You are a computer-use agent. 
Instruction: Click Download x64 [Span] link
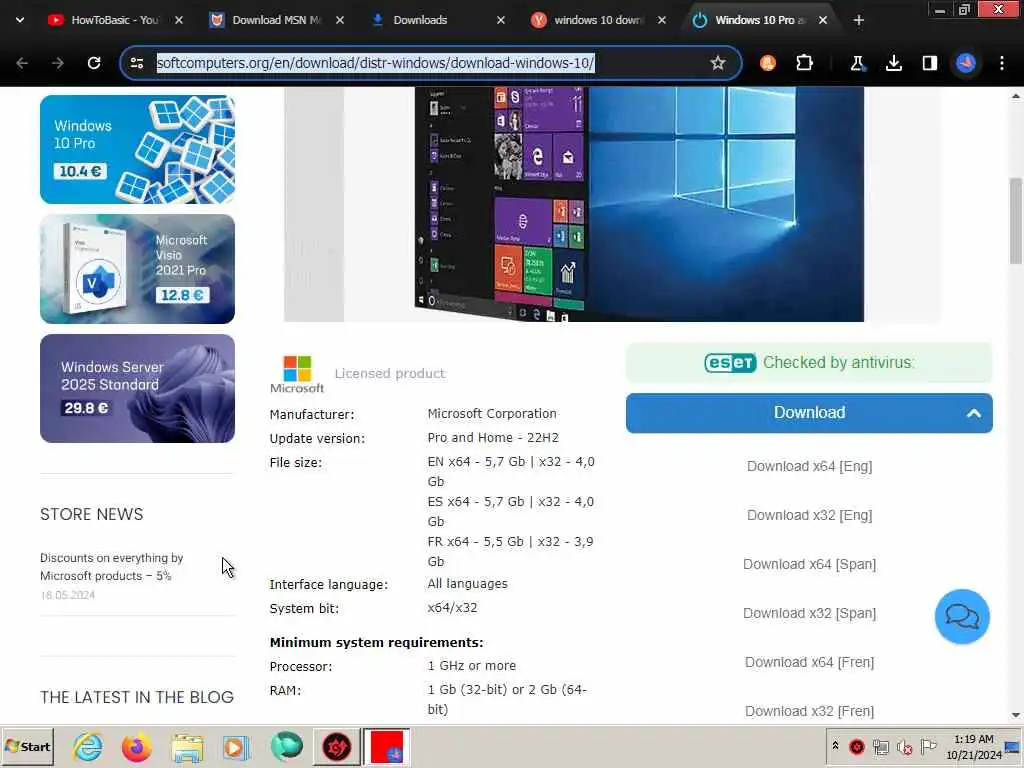(809, 564)
